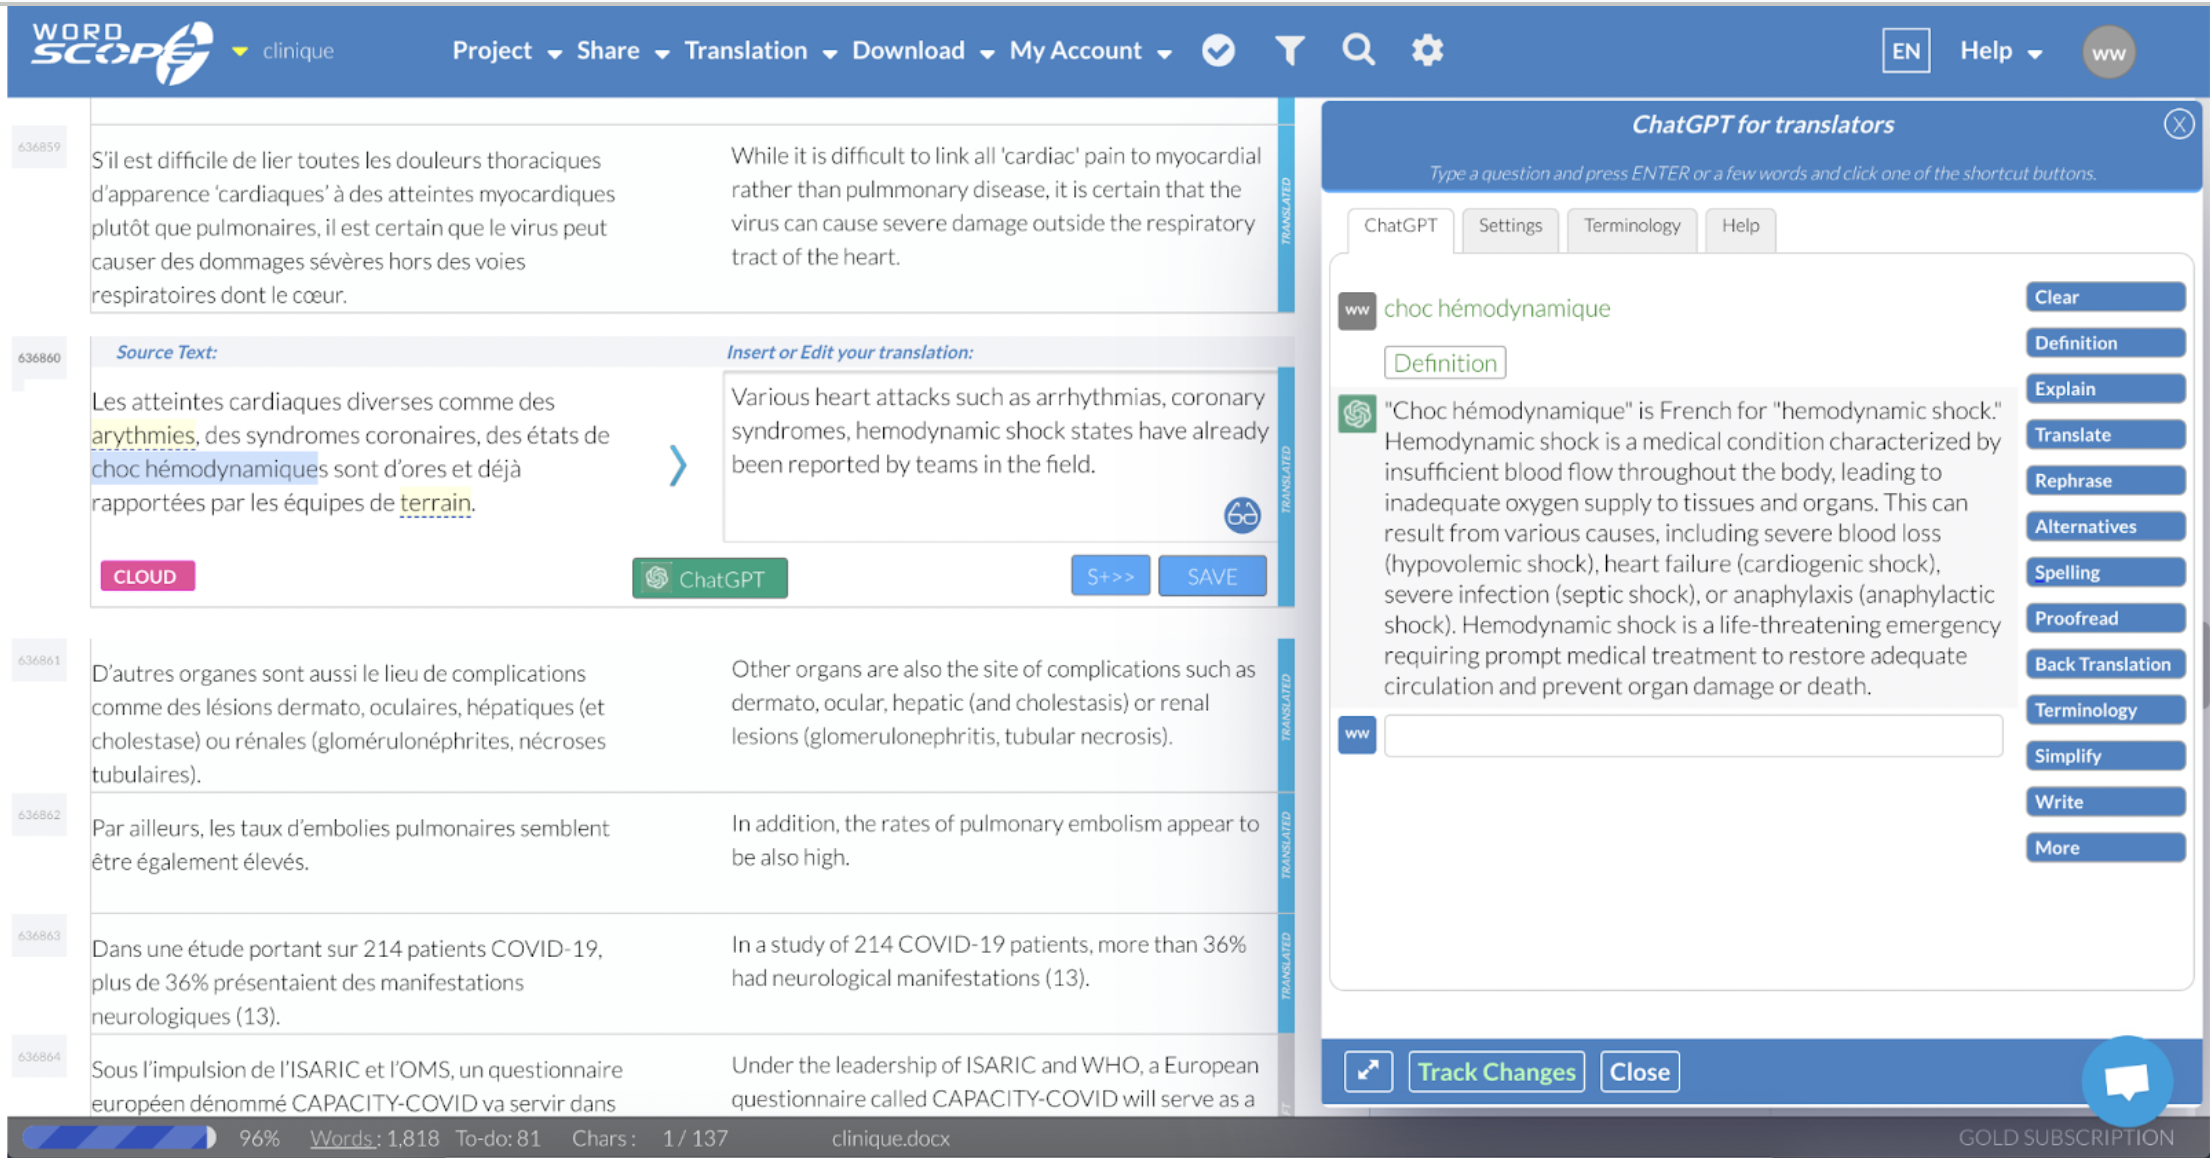Open the filter funnel icon
Screen dimensions: 2210x1158
(x=1289, y=51)
